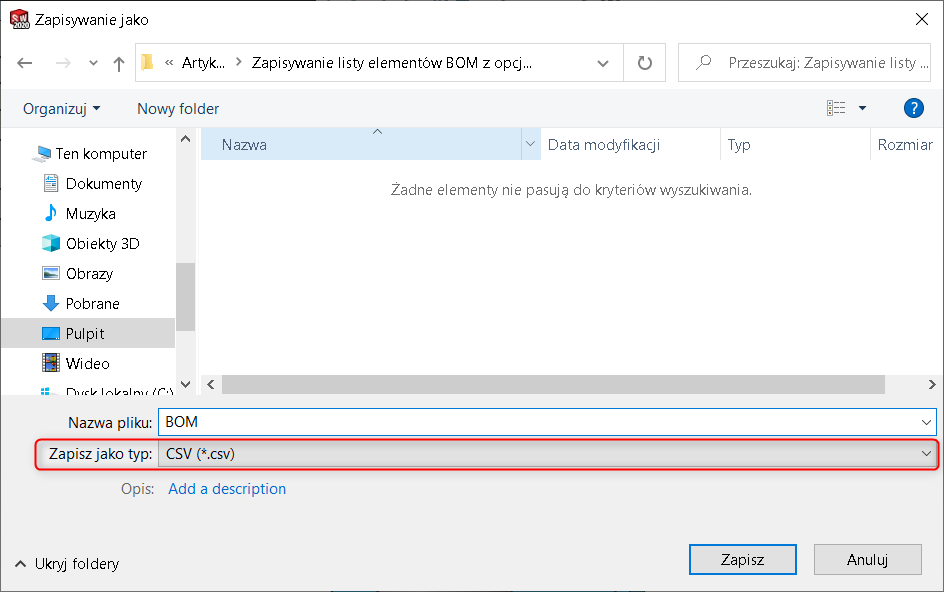Collapse folders with Ukryj foldery

point(67,564)
